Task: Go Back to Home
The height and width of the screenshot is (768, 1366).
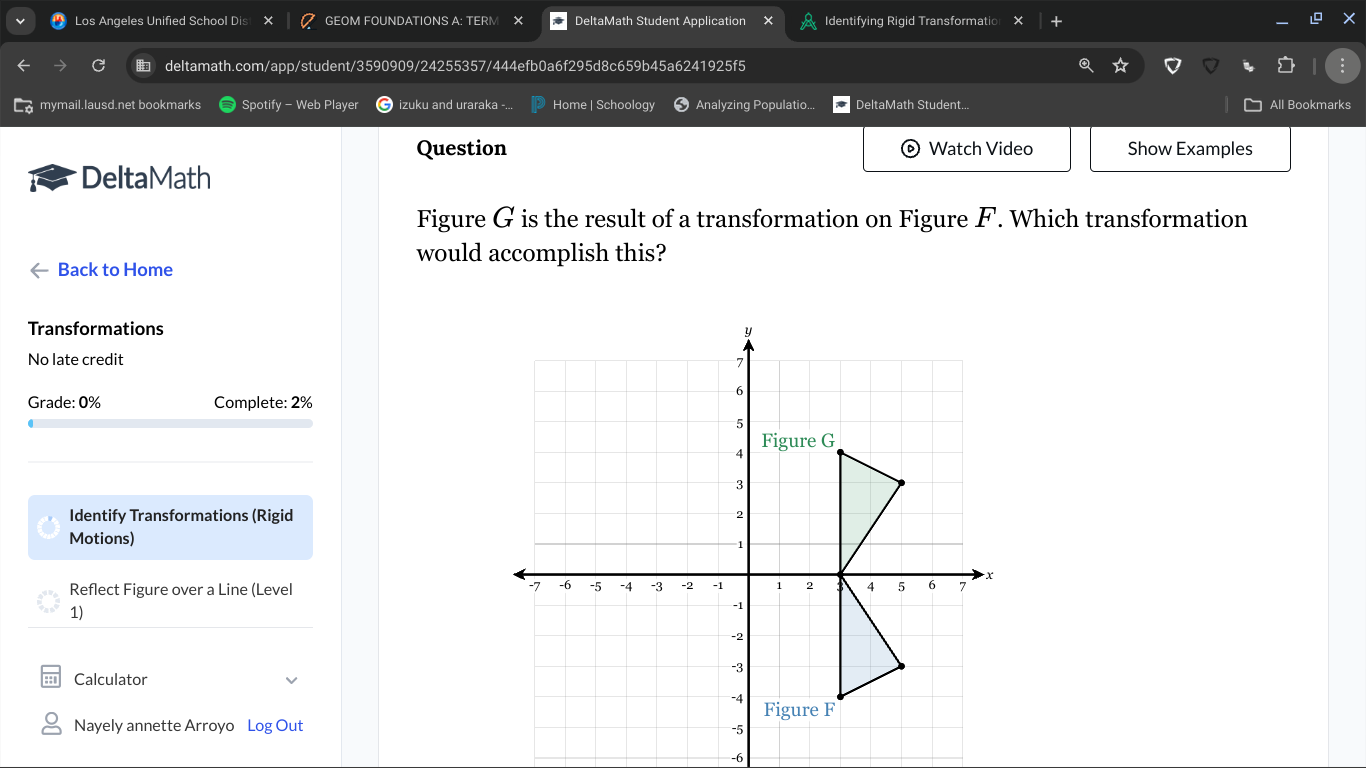Action: coord(101,270)
